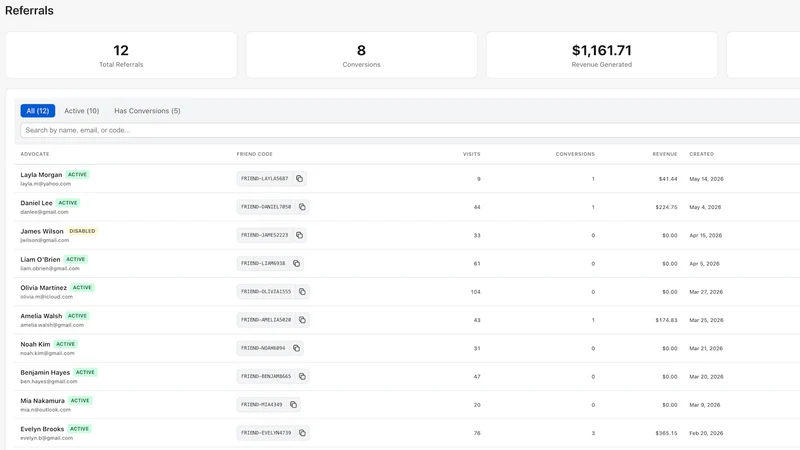
Task: Click the Referrals page heading
Action: point(29,11)
